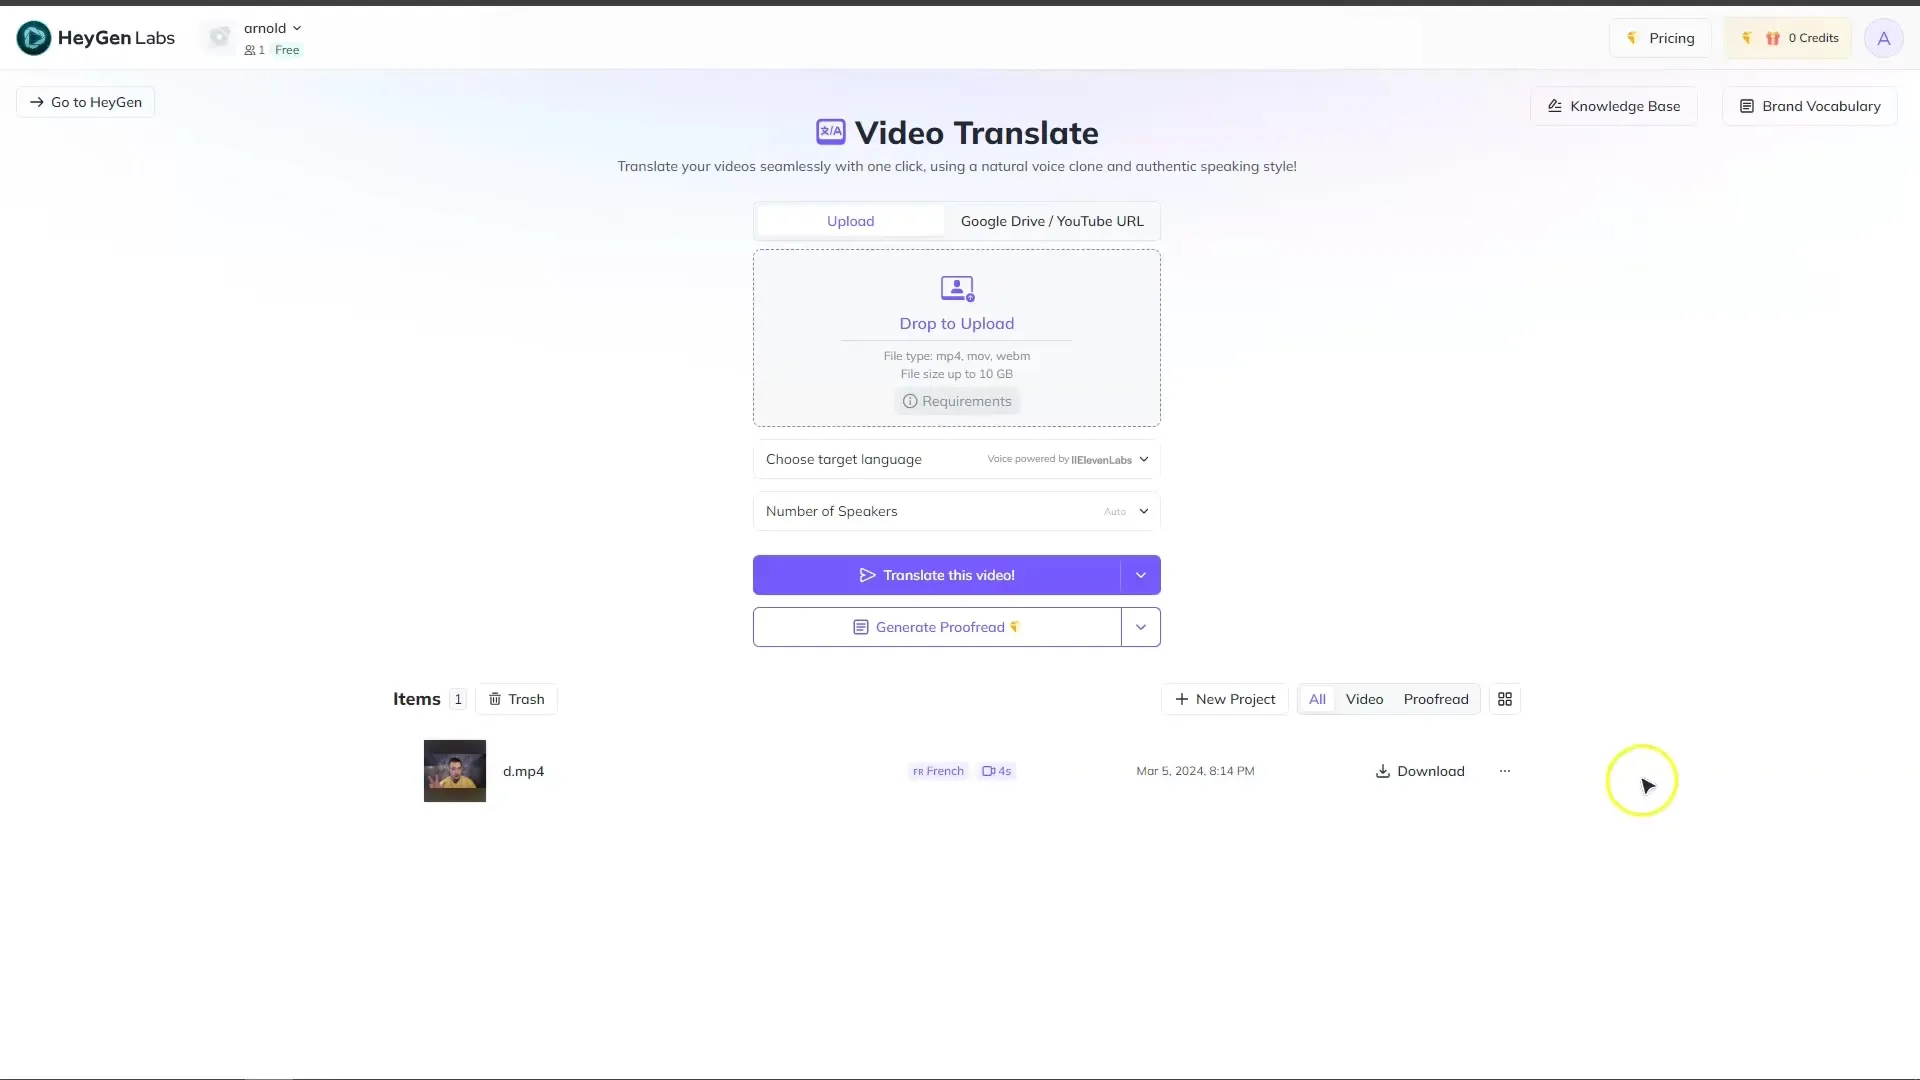The width and height of the screenshot is (1920, 1080).
Task: Click the Video Translate upload icon
Action: tap(957, 287)
